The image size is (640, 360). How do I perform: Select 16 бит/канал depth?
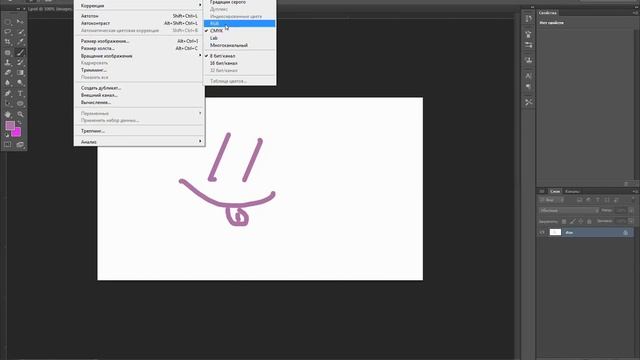[240, 63]
